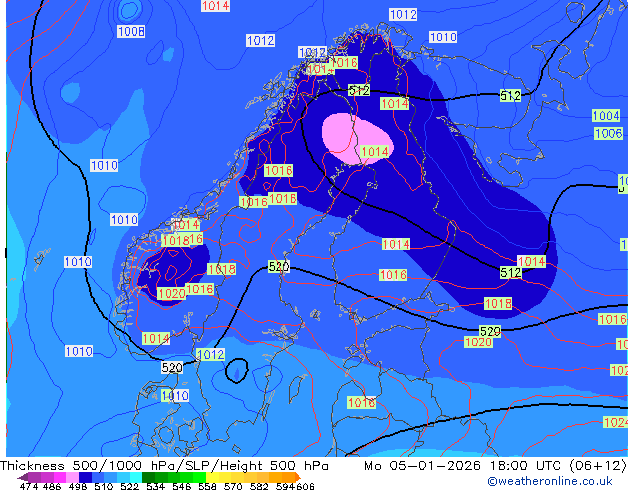Click the legend value 606
Image resolution: width=634 pixels, height=490 pixels.
pyautogui.click(x=305, y=486)
